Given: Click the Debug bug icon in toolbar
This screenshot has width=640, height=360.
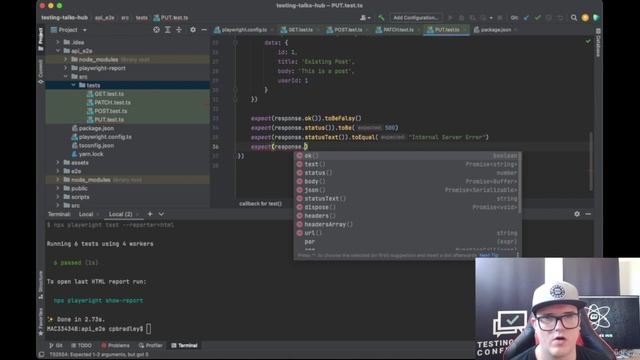Looking at the screenshot, I should point(462,18).
